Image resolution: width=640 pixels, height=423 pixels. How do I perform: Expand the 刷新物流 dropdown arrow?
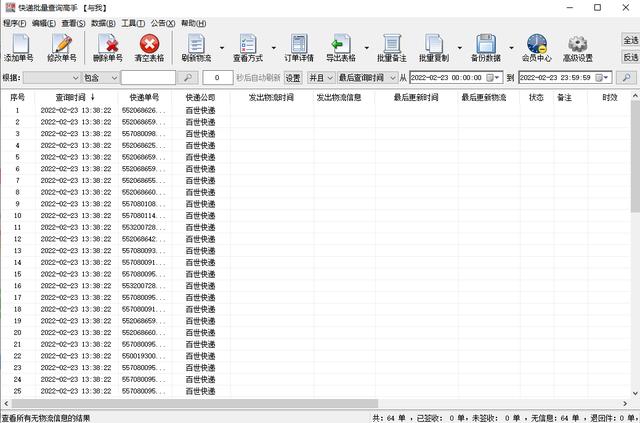(x=222, y=48)
